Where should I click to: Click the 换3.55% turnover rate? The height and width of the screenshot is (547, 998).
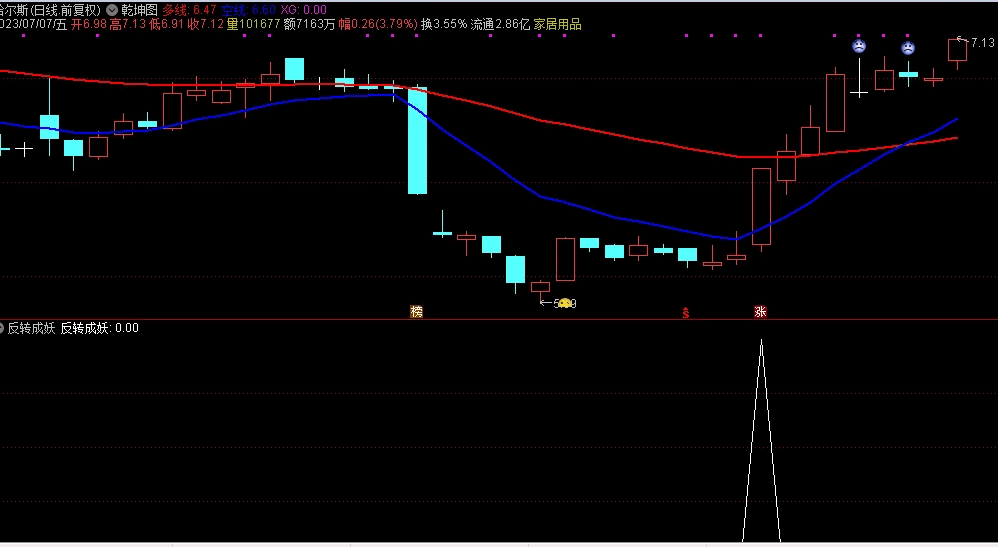pyautogui.click(x=444, y=24)
